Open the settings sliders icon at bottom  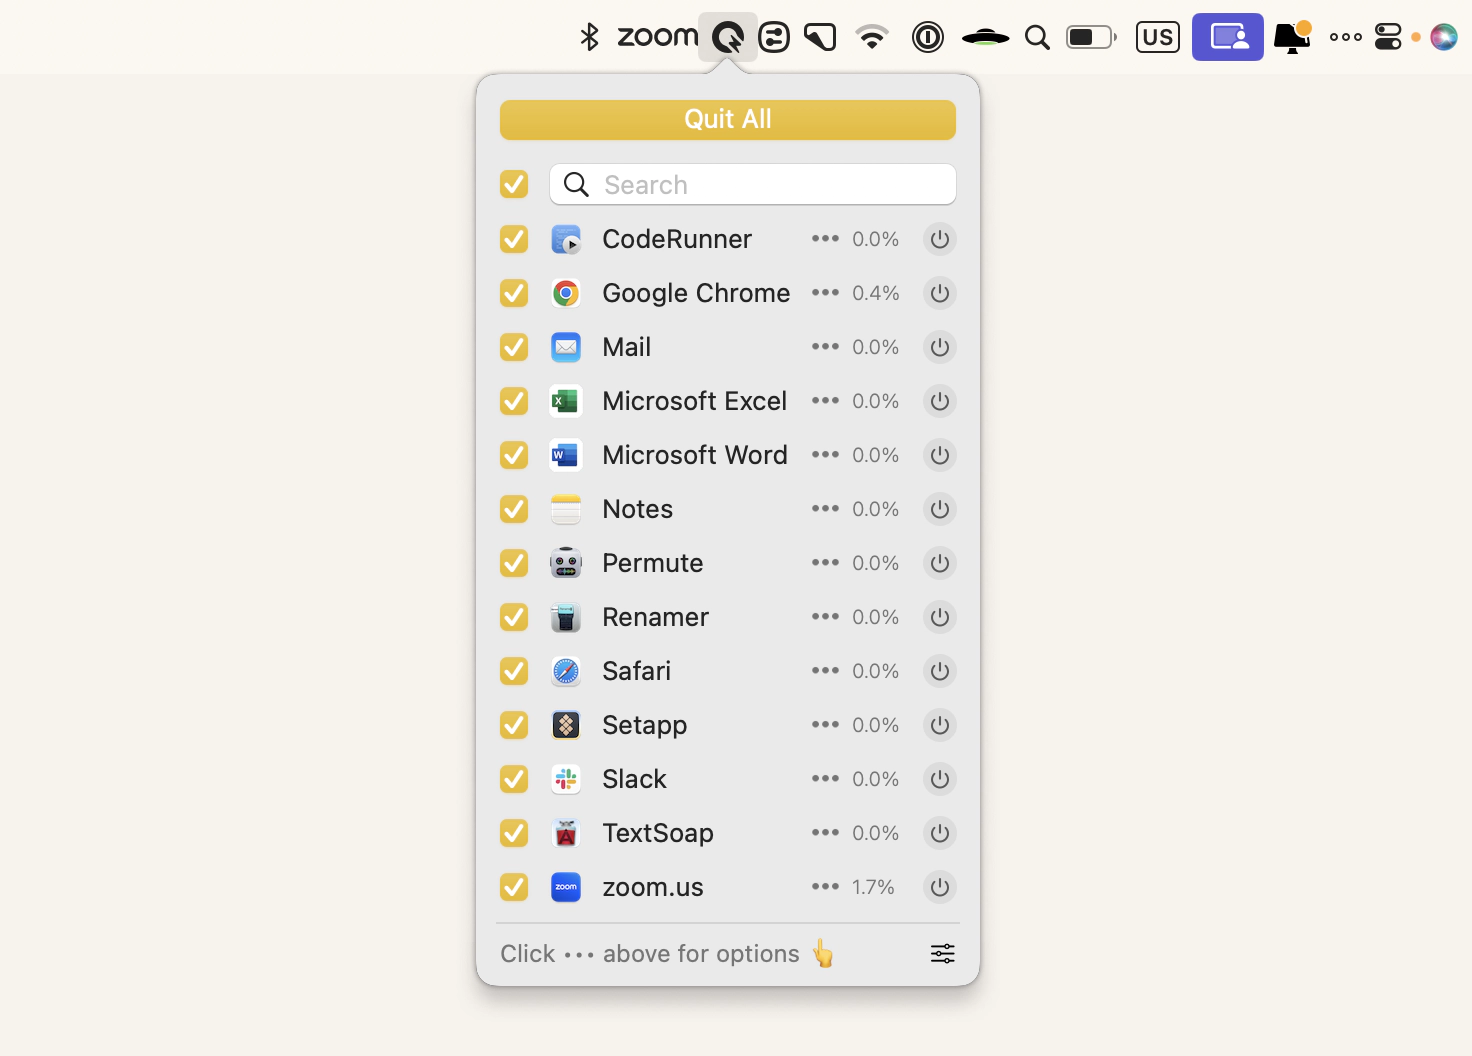(x=942, y=954)
